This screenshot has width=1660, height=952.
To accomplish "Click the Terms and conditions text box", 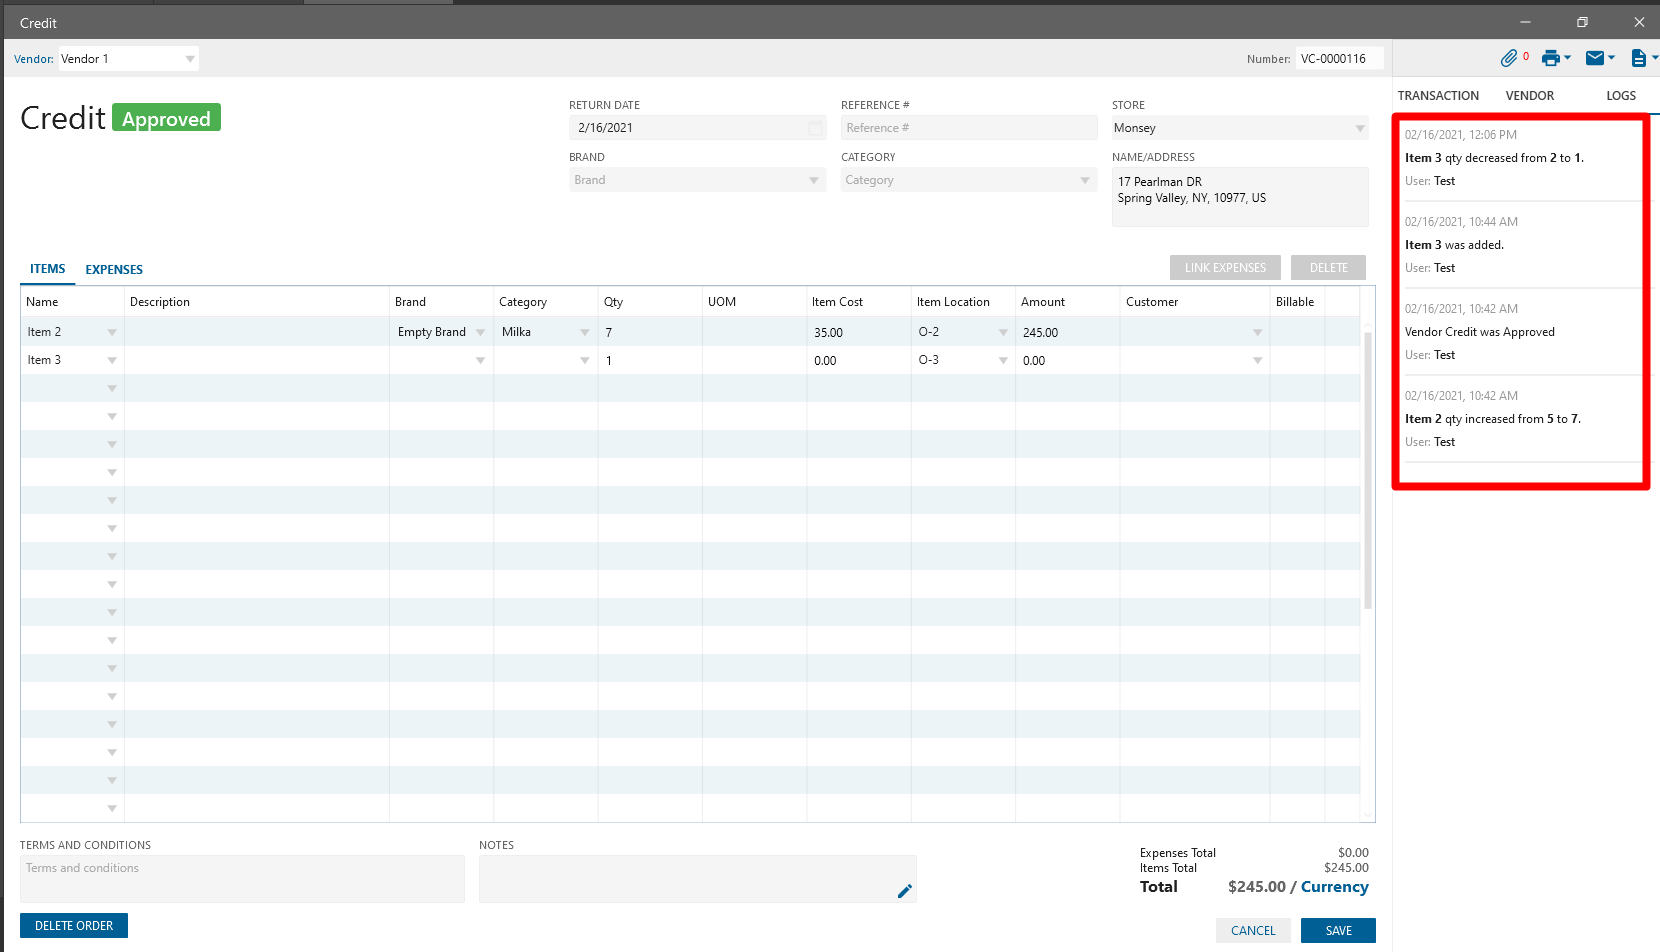I will (x=242, y=879).
